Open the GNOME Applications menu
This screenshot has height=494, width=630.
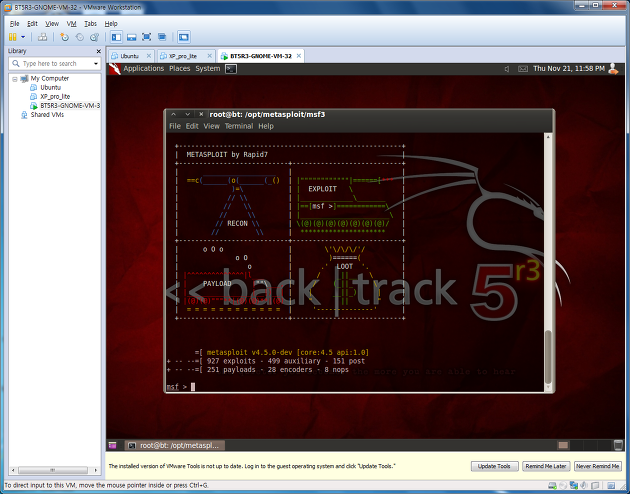pyautogui.click(x=143, y=69)
